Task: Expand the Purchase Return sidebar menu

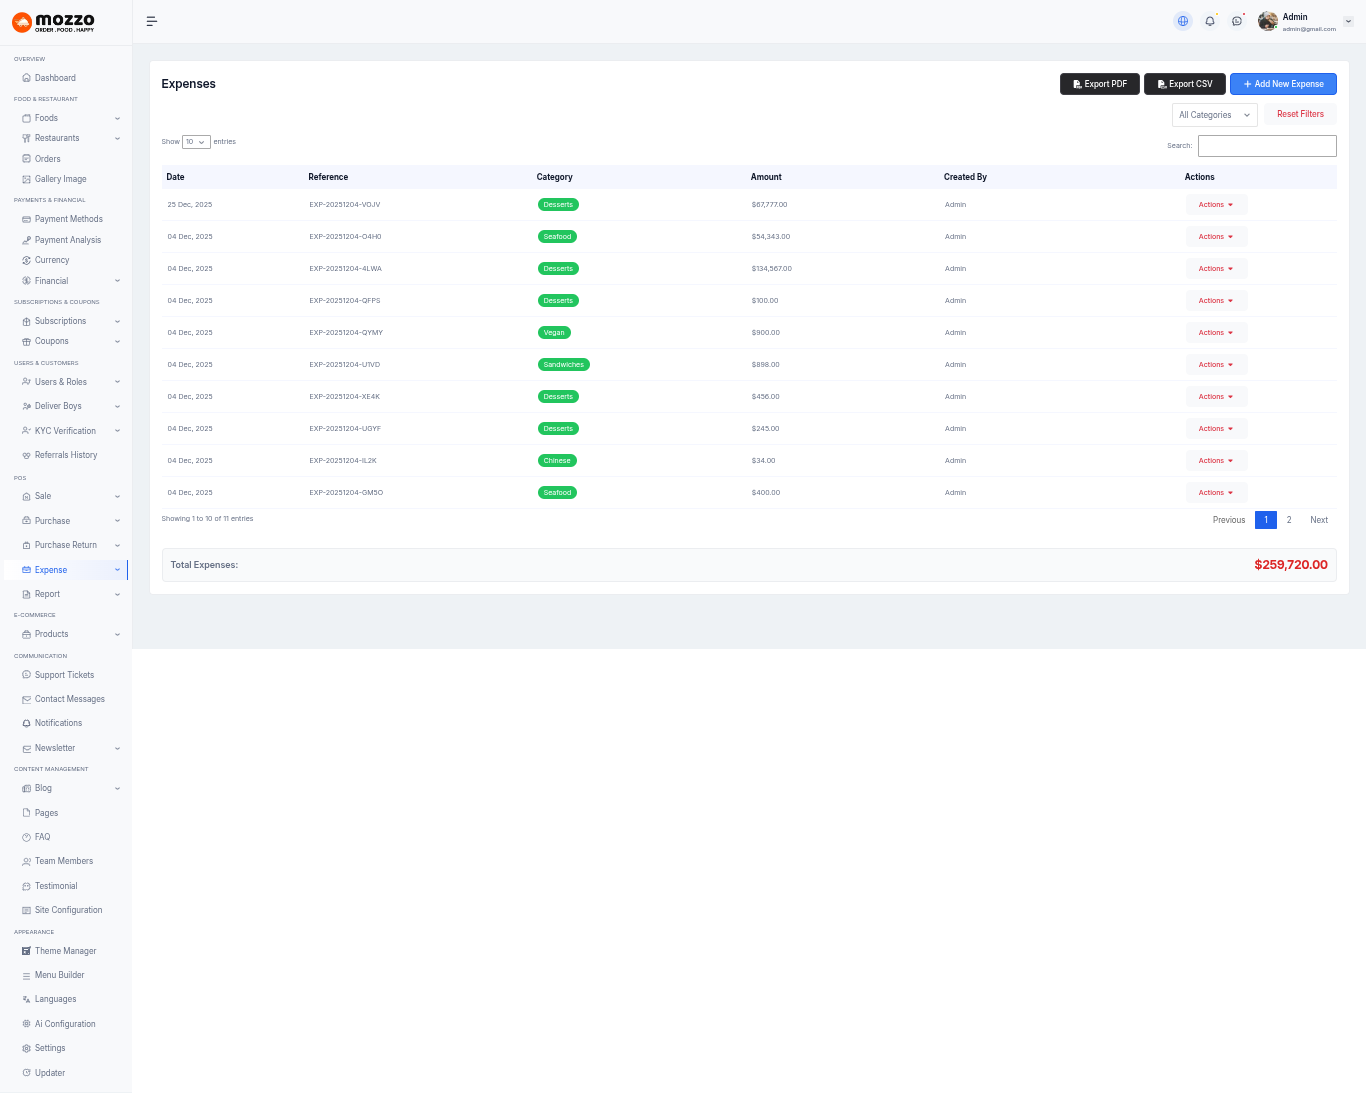Action: coord(66,545)
